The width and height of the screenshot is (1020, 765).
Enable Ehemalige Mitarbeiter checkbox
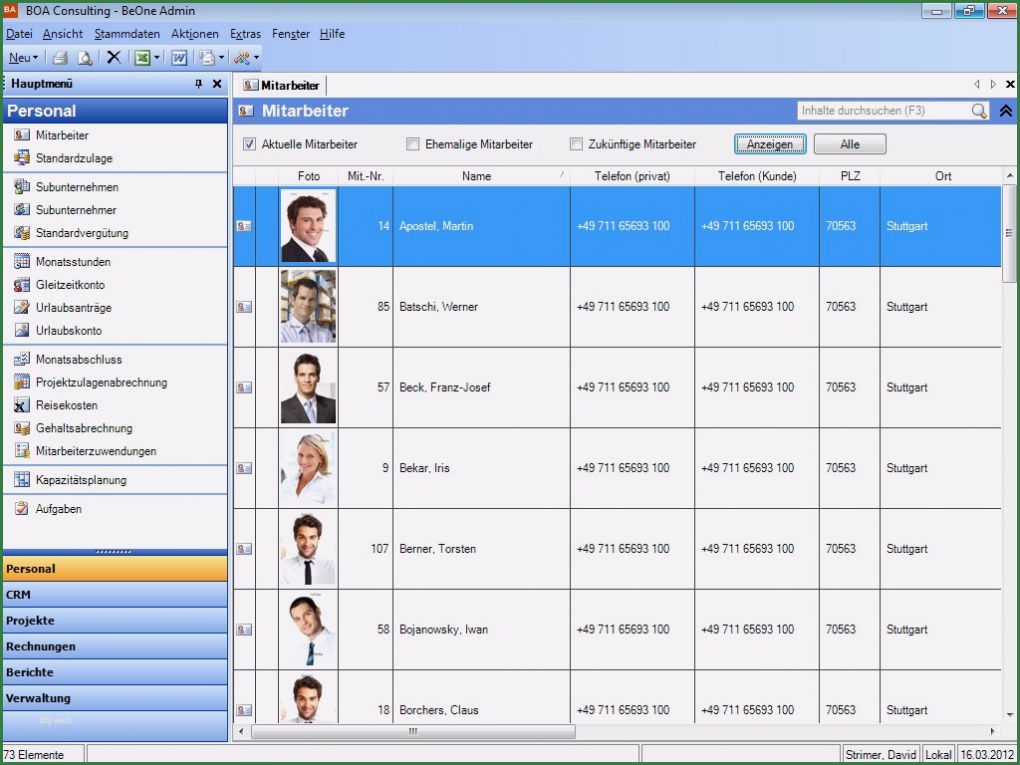[413, 144]
